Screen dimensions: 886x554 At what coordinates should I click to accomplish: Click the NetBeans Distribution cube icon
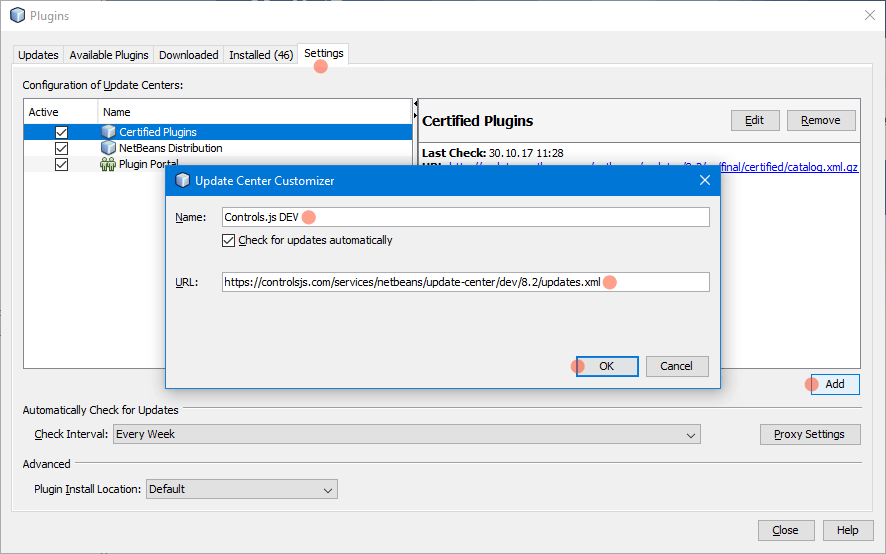tap(108, 148)
